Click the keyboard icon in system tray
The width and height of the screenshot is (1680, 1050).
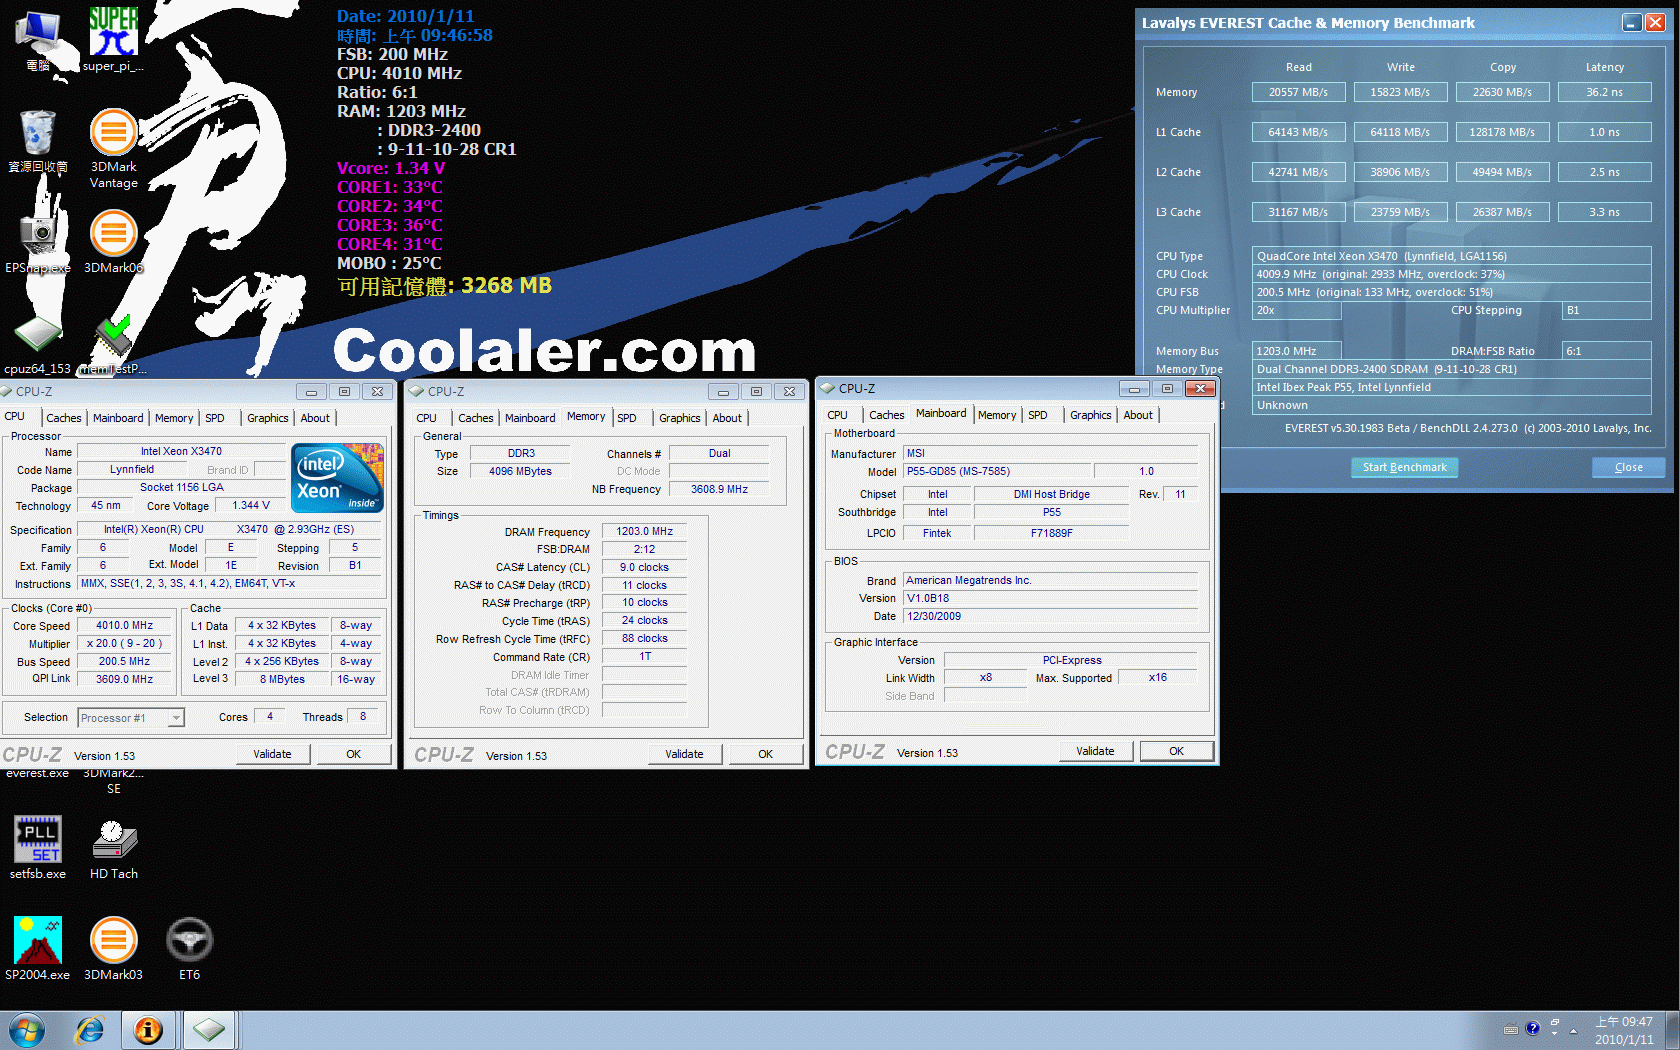tap(1511, 1029)
